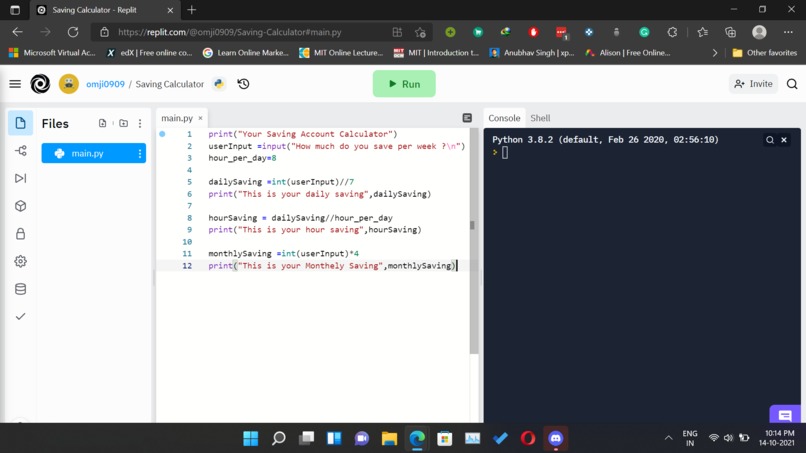Open the edX Free online co... bookmark

[149, 52]
